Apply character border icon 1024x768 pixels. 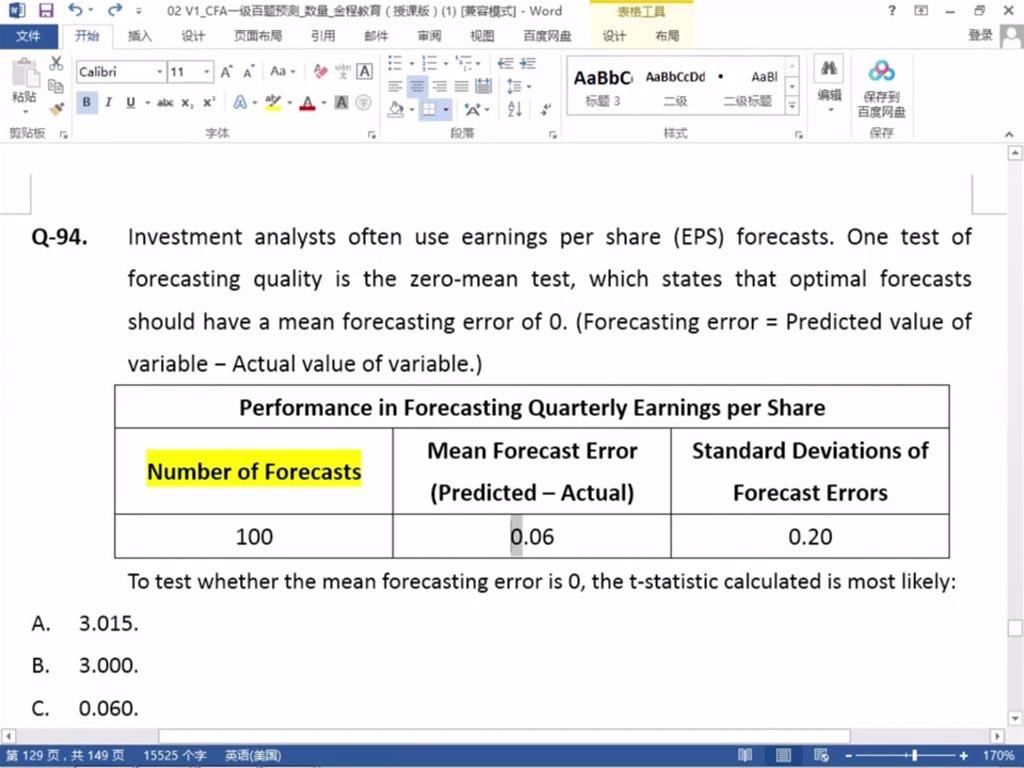364,71
